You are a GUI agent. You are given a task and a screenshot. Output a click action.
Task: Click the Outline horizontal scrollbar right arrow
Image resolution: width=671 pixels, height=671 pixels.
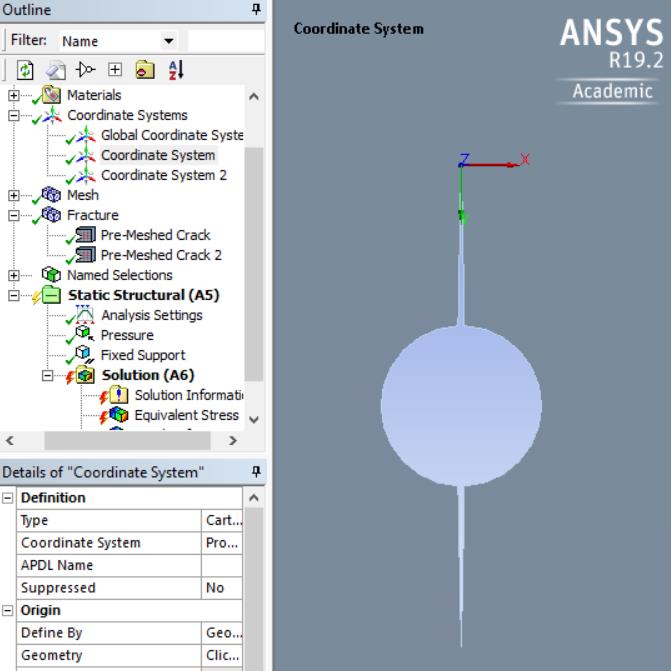pos(232,440)
